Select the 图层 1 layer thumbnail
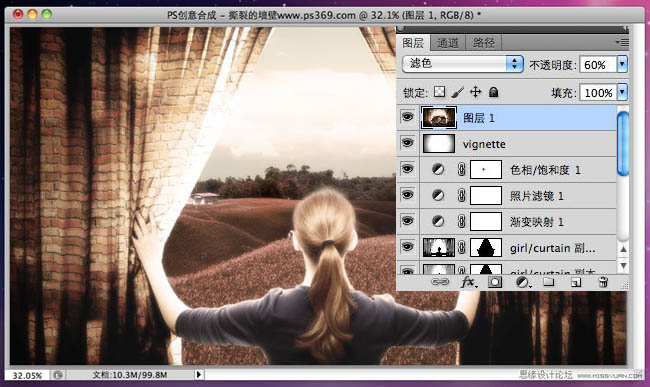650x387 pixels. point(439,118)
